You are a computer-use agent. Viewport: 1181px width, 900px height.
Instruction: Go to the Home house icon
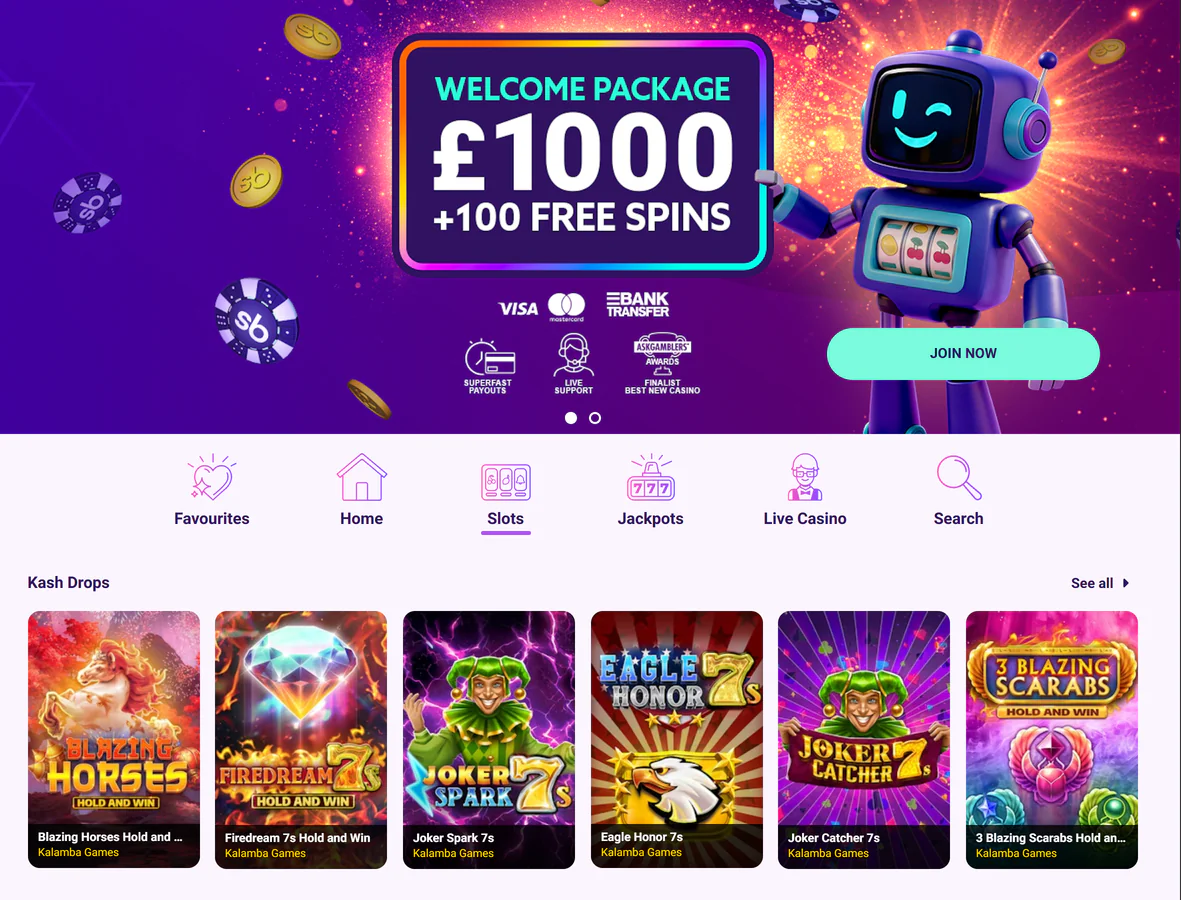pos(362,477)
